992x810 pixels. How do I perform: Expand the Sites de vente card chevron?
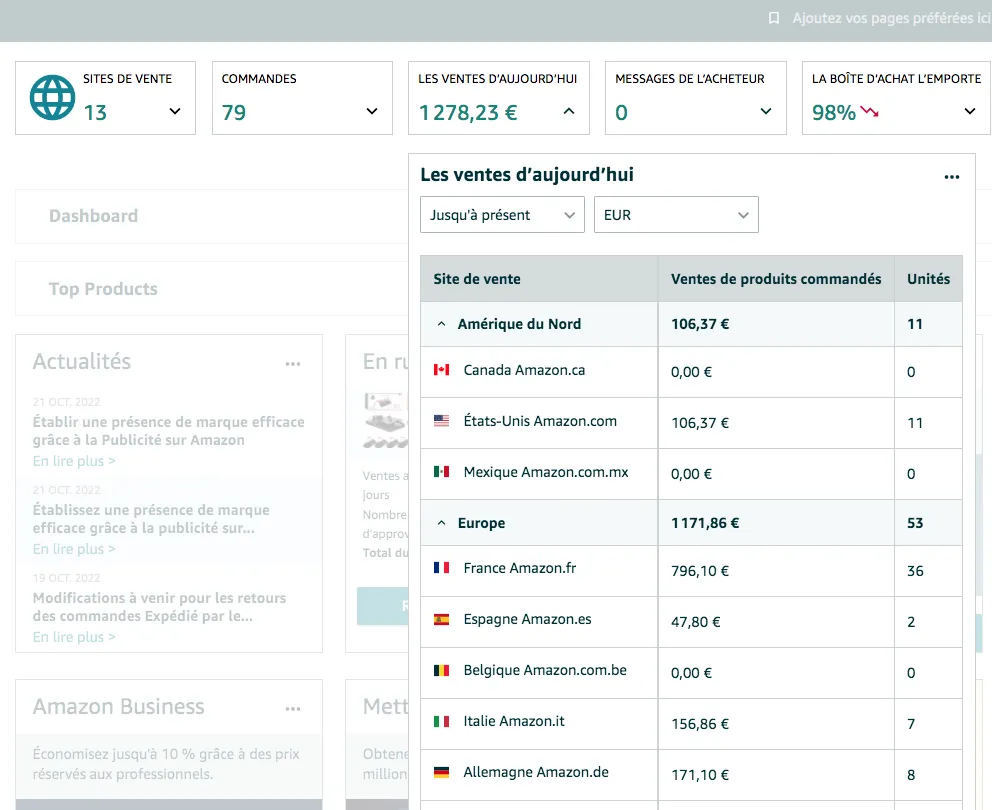(175, 111)
